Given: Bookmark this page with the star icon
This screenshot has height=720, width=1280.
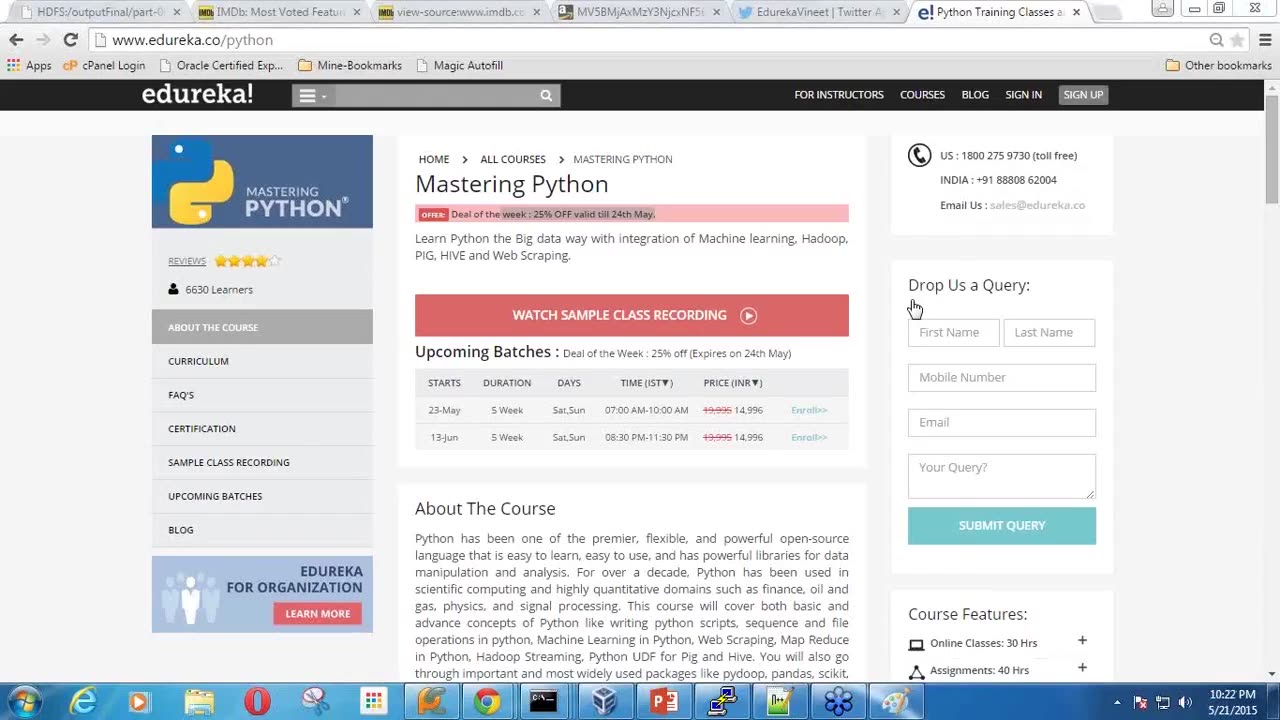Looking at the screenshot, I should [x=1237, y=40].
